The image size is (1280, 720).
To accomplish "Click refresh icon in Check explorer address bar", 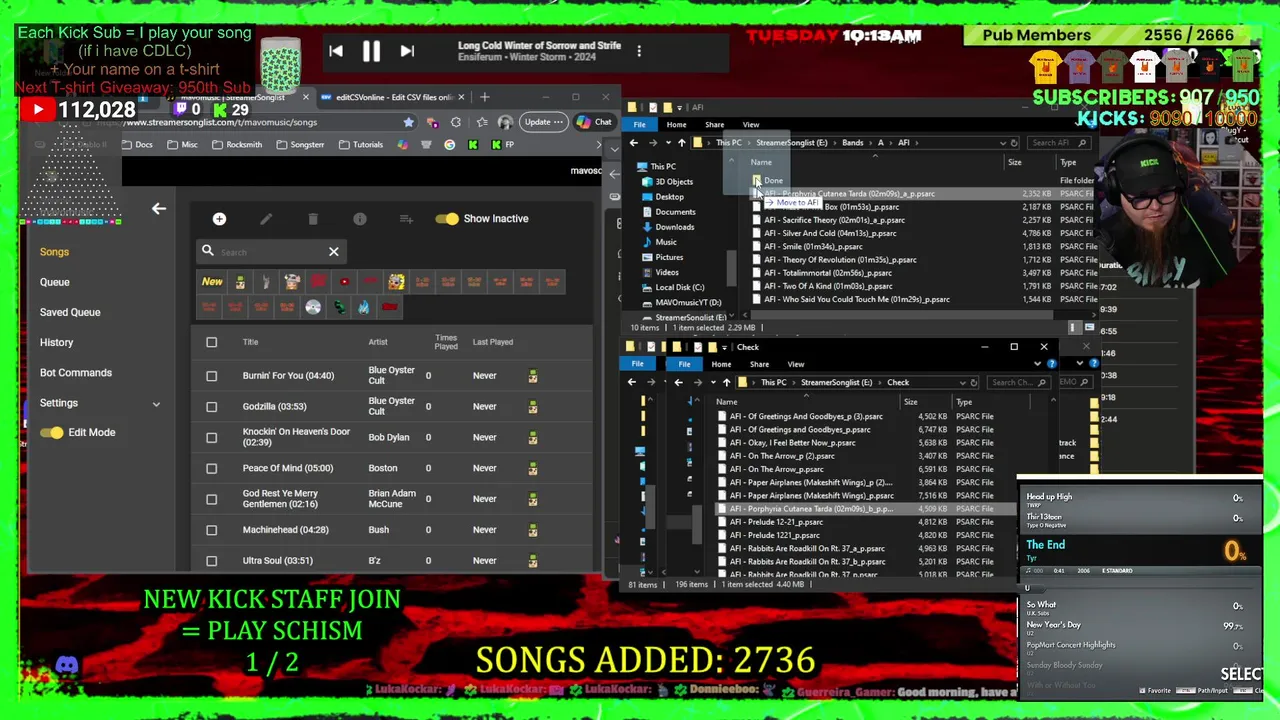I will pyautogui.click(x=974, y=382).
